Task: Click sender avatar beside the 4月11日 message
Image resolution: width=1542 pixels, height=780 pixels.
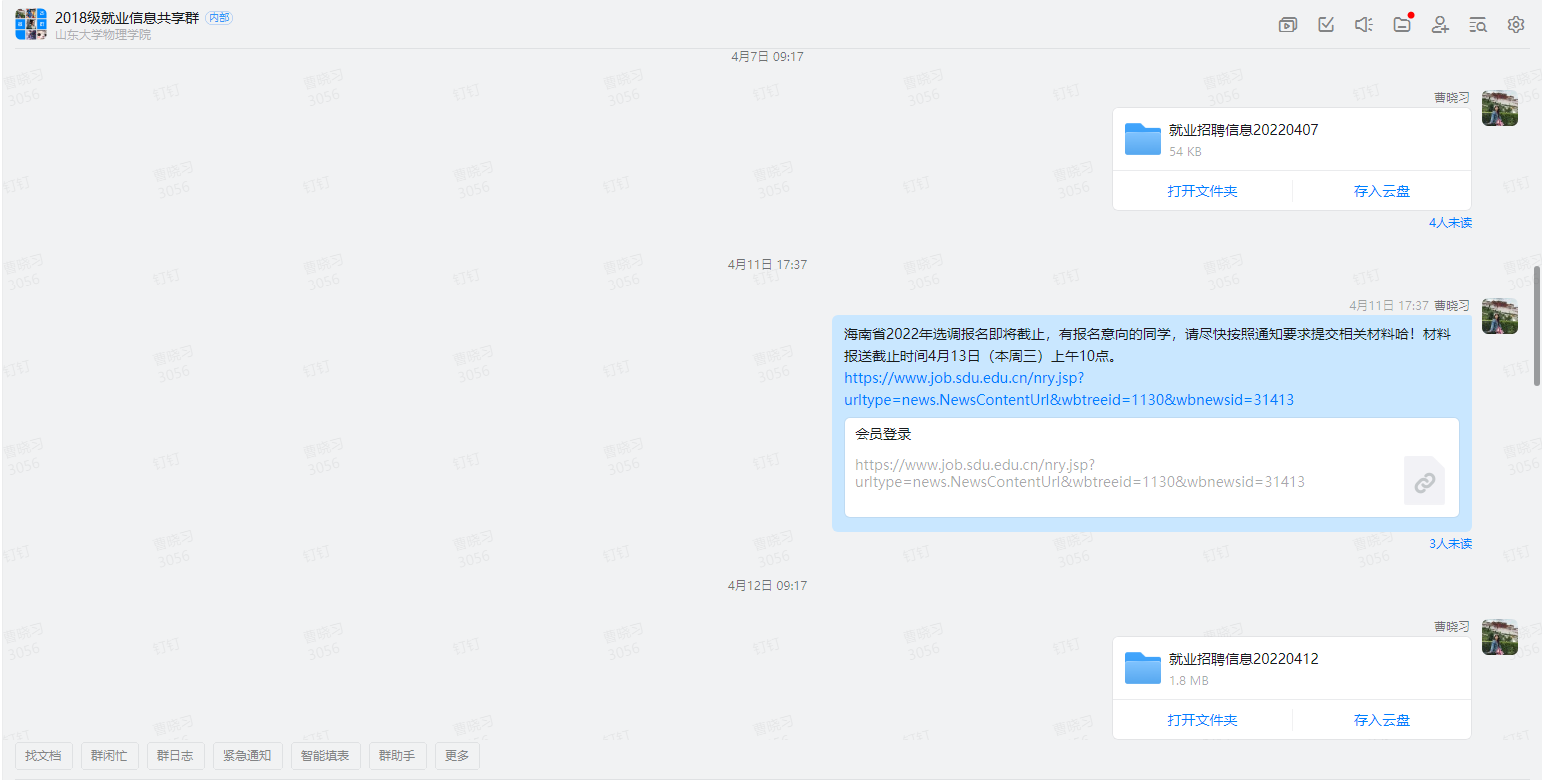Action: pos(1499,316)
